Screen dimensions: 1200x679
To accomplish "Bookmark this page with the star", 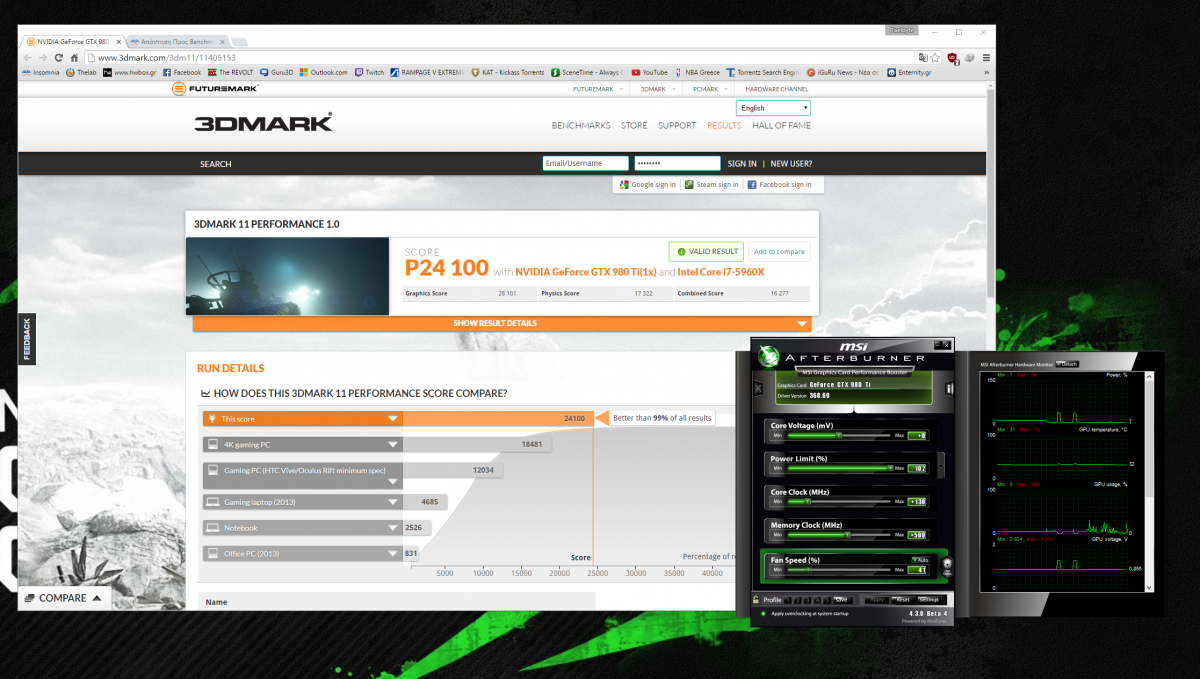I will [x=935, y=57].
